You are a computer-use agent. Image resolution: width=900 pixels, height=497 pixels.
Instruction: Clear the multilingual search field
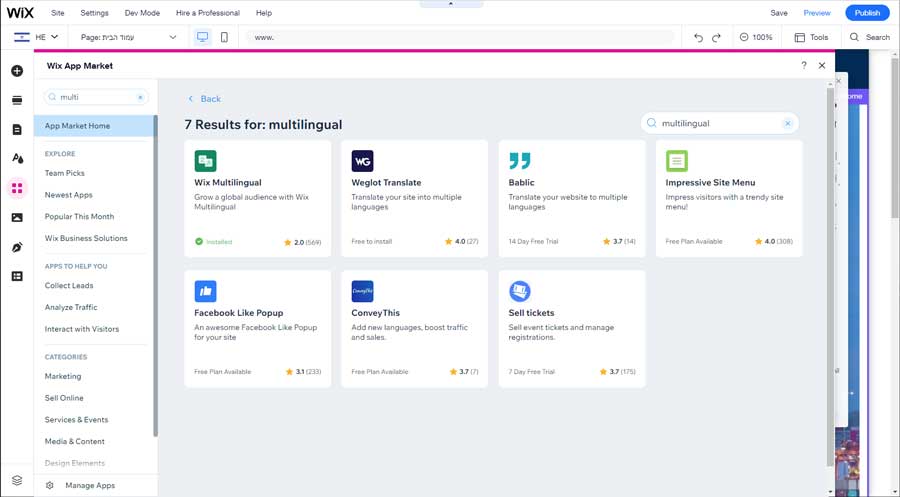pos(788,123)
